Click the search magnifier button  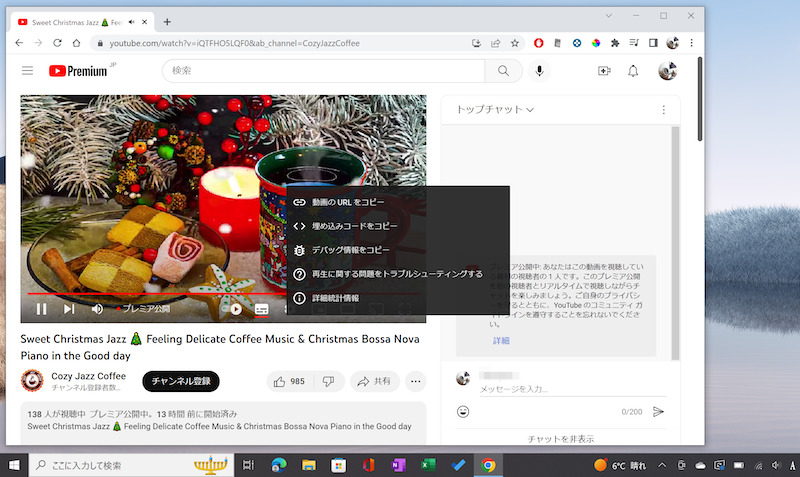click(503, 71)
